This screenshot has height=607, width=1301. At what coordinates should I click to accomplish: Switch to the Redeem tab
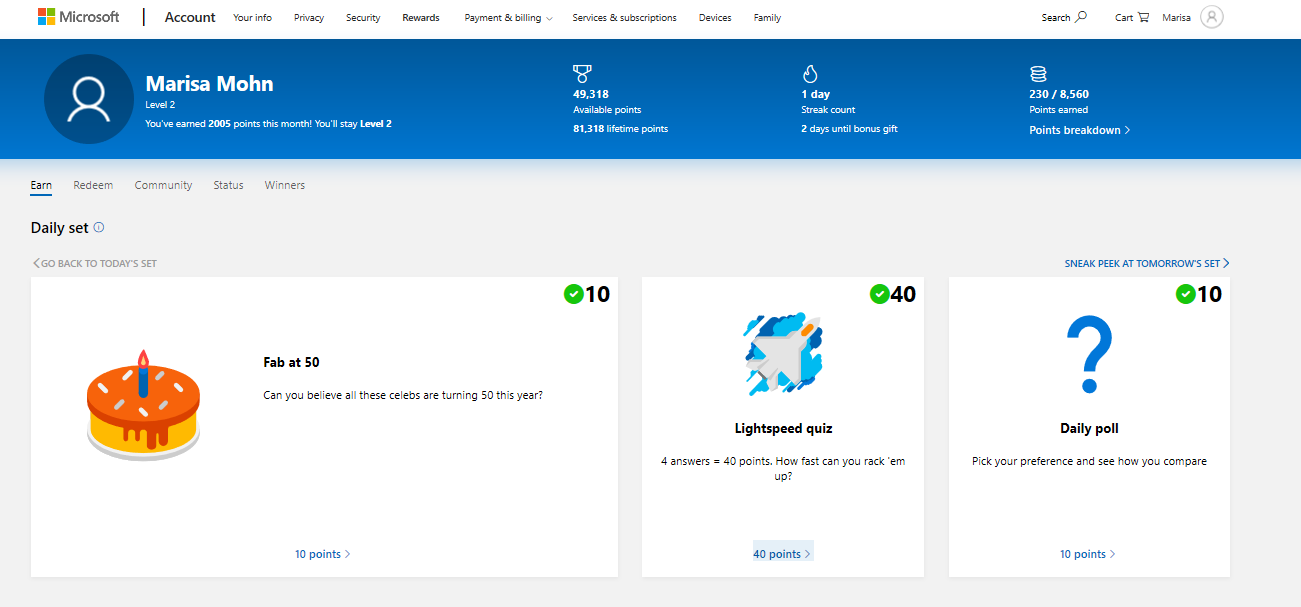point(93,185)
